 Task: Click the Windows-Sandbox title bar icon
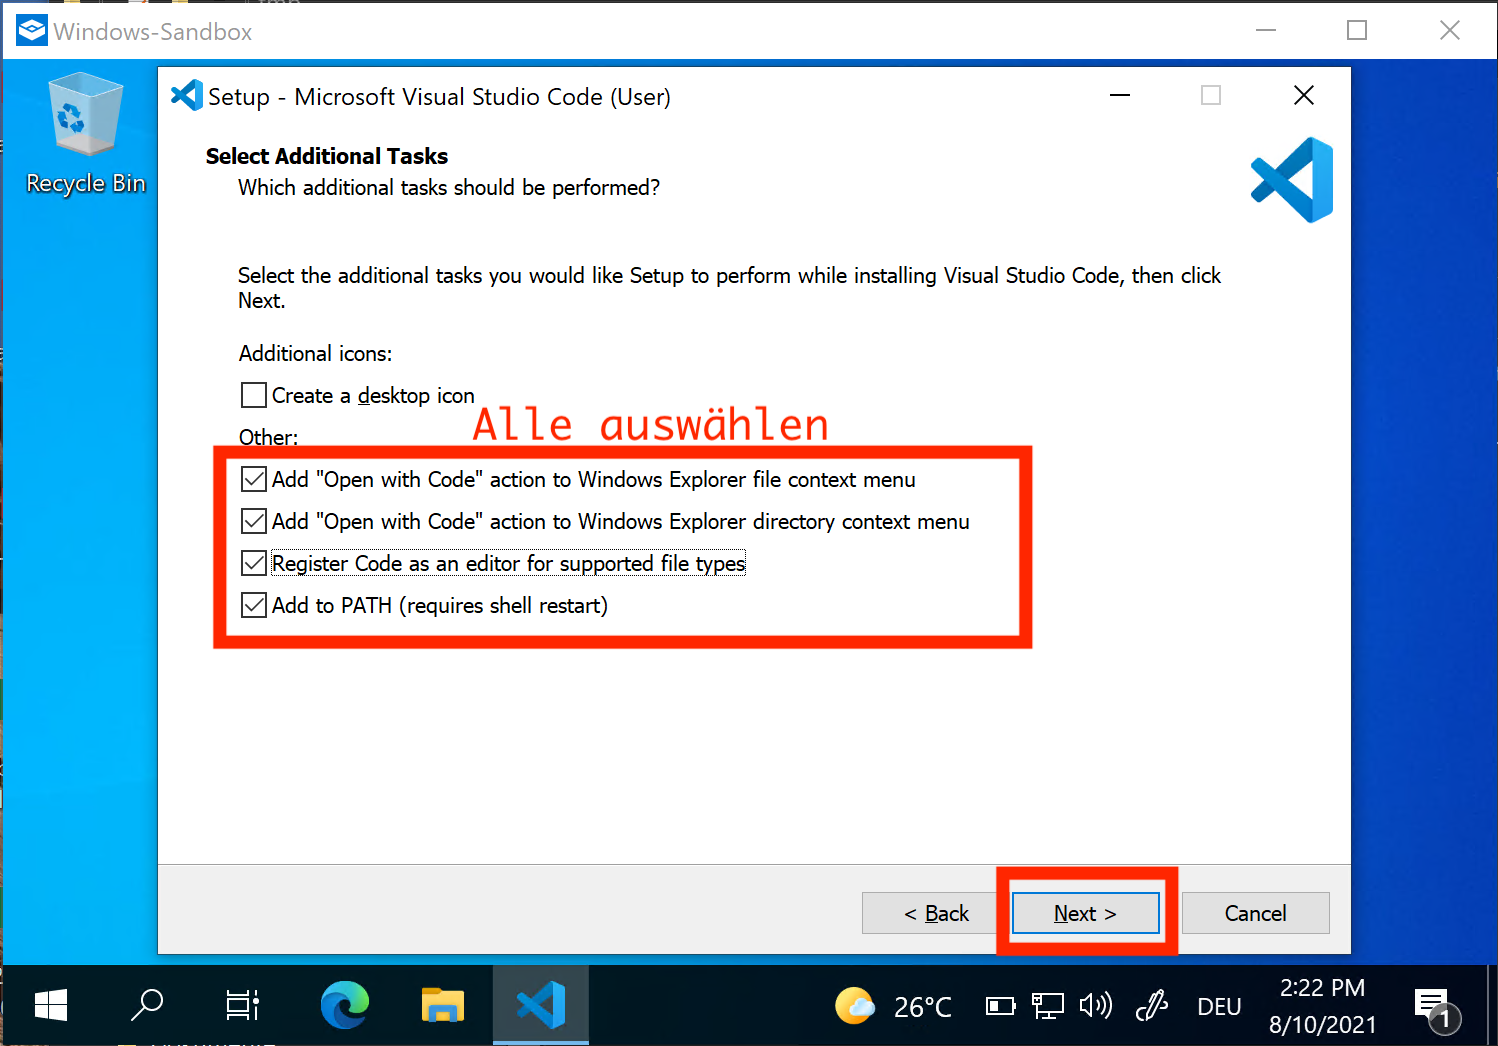click(32, 31)
